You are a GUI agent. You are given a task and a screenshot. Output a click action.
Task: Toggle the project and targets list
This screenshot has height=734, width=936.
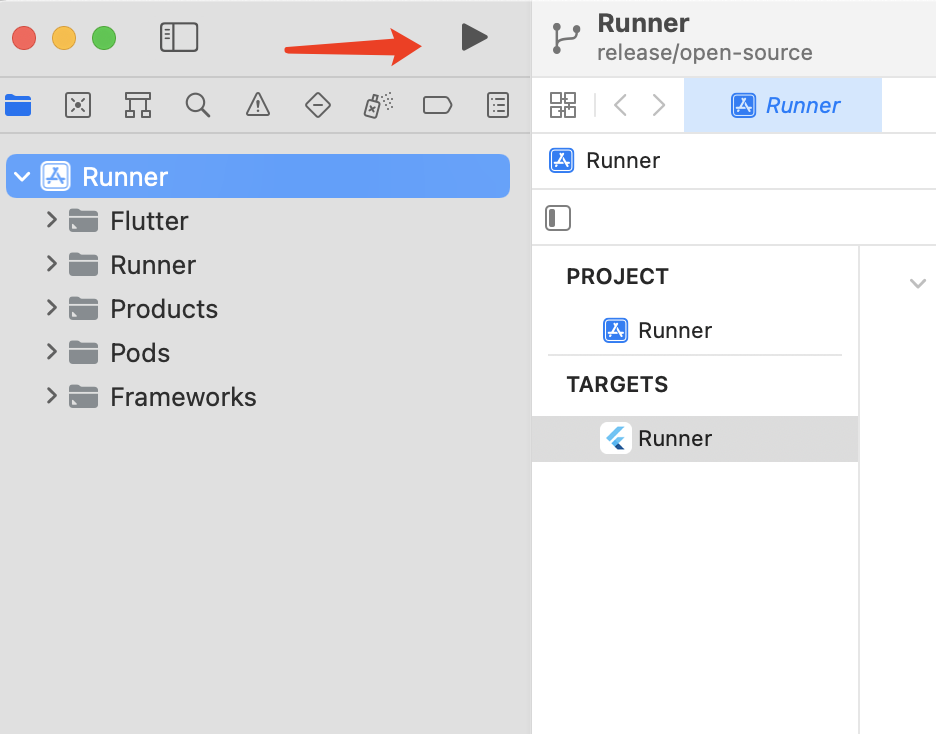tap(558, 218)
